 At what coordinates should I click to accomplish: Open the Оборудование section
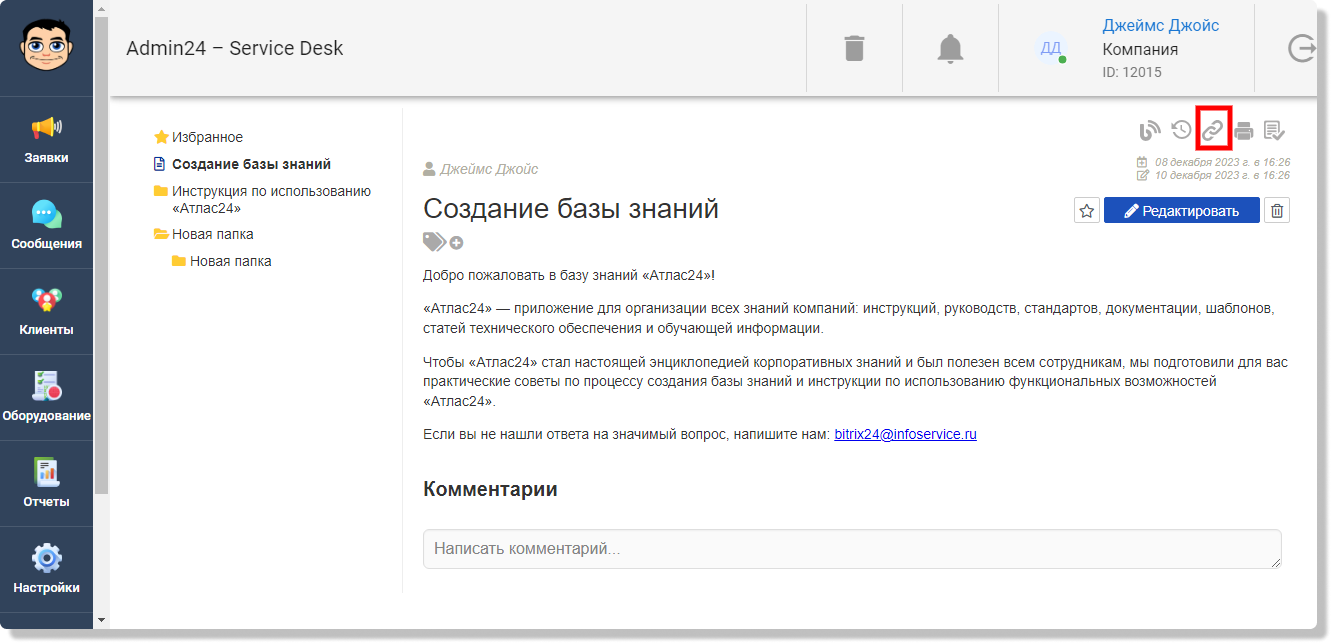coord(46,397)
